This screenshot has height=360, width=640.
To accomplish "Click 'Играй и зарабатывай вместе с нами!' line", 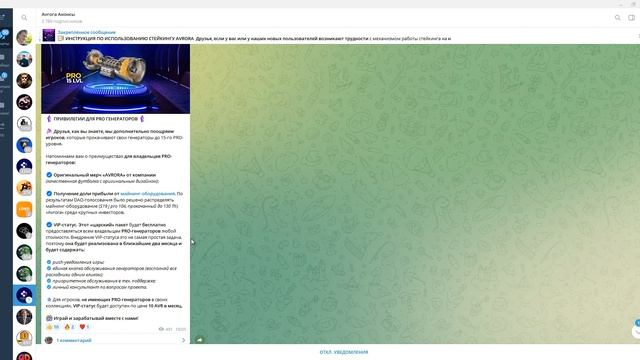I will tap(96, 318).
